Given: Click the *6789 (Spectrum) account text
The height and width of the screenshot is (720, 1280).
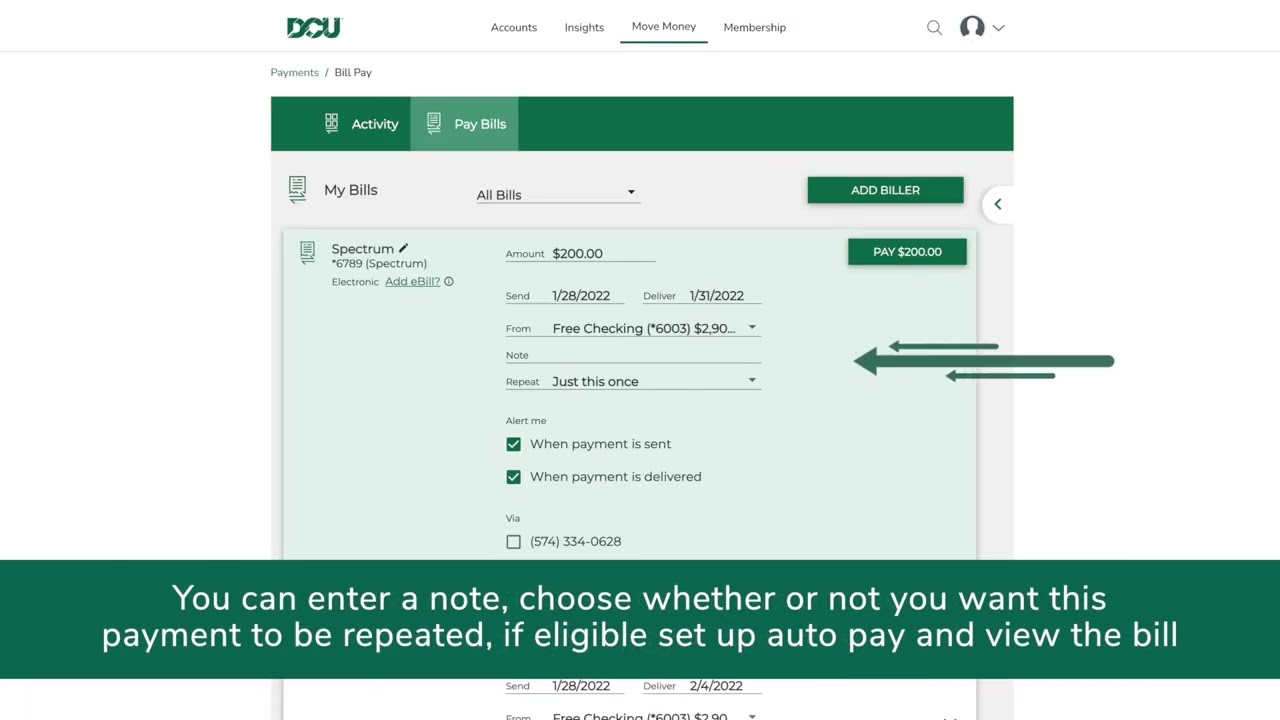Looking at the screenshot, I should coord(379,264).
